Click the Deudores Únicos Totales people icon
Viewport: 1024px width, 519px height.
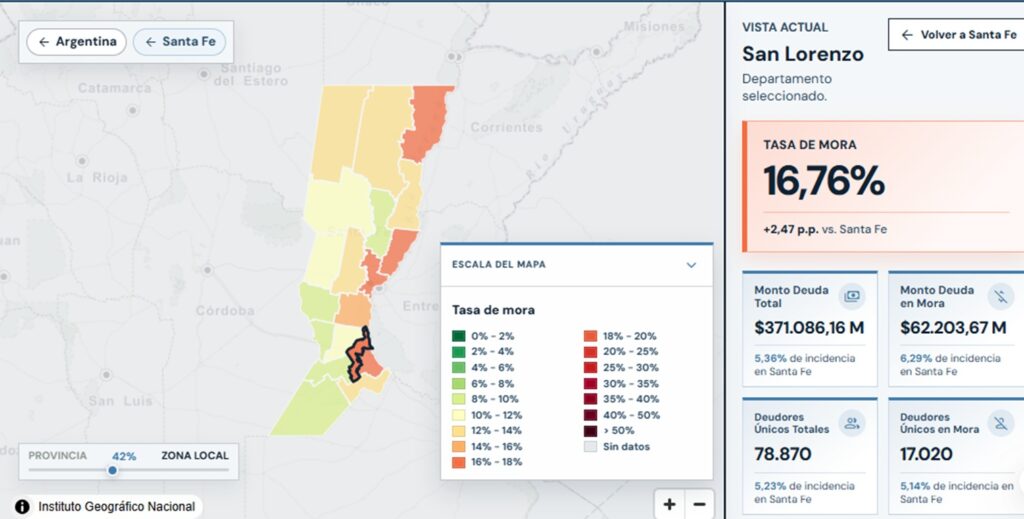852,423
